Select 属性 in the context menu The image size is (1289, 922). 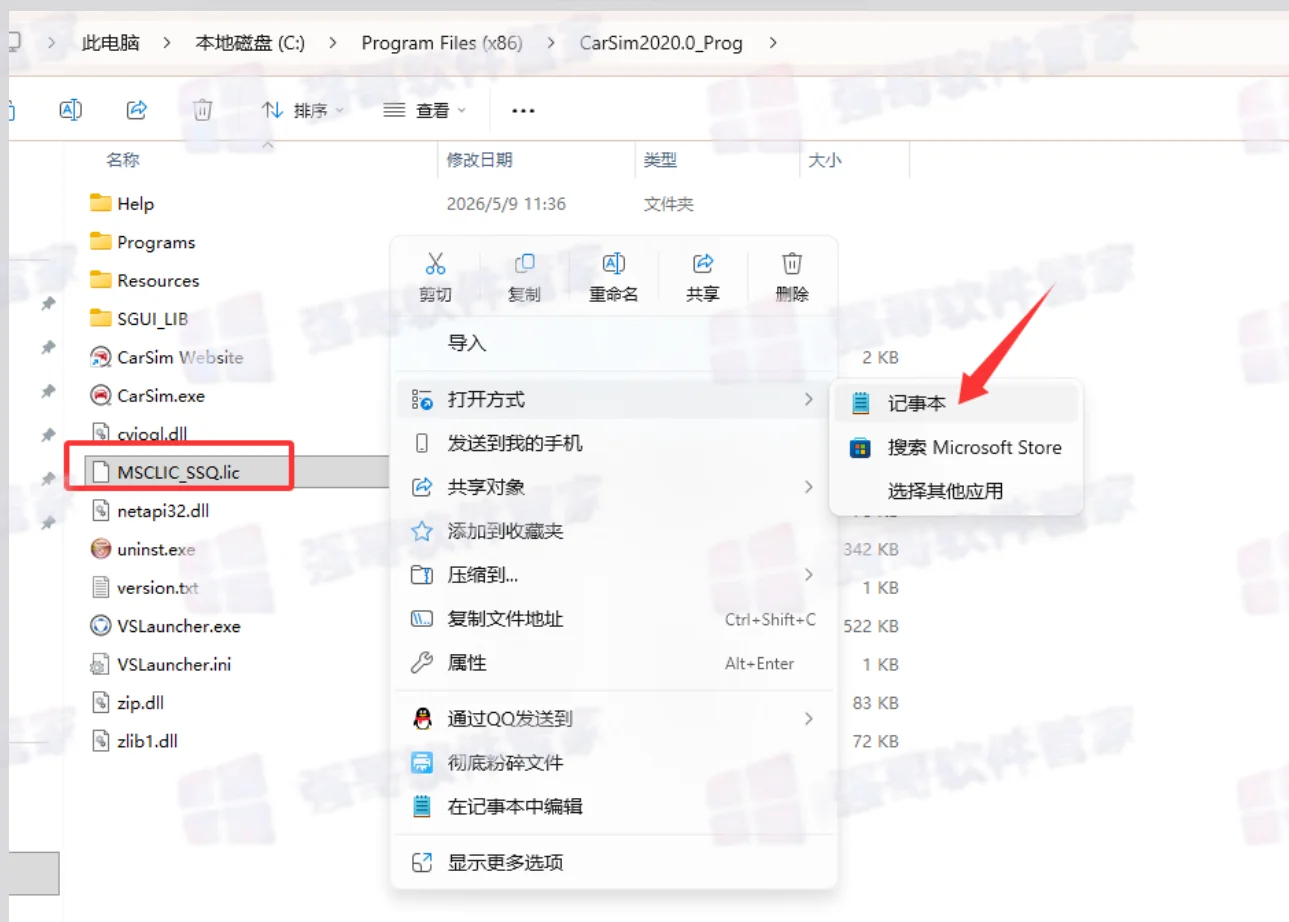[614, 663]
